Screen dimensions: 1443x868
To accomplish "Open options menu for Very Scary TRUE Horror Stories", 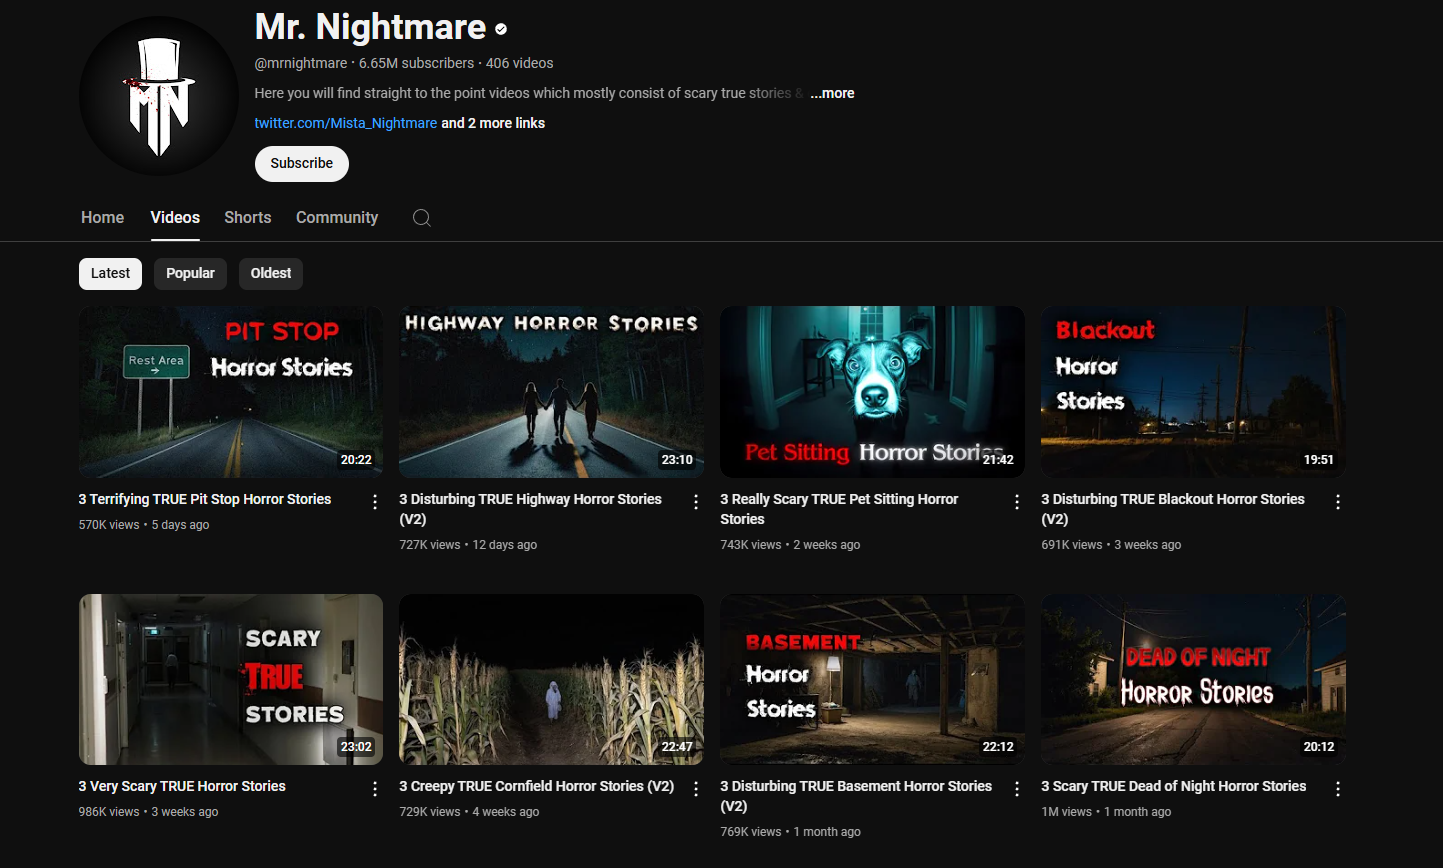I will click(375, 789).
